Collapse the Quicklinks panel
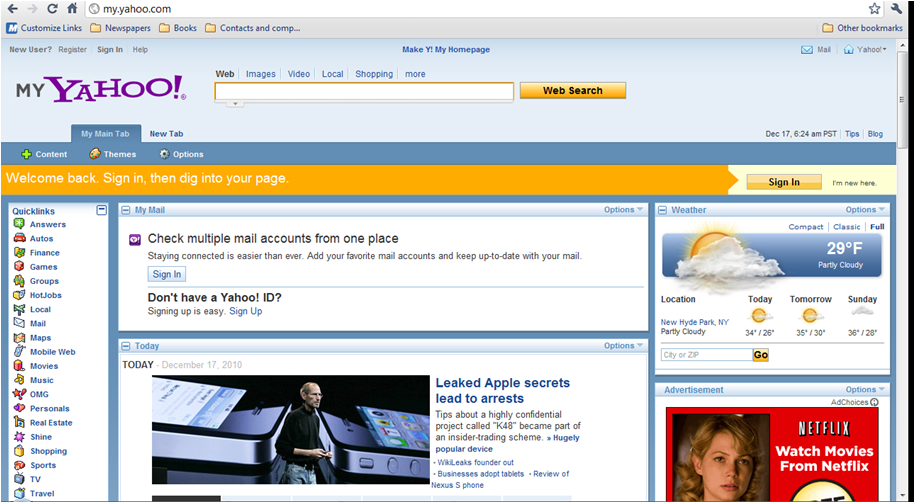The image size is (915, 503). point(101,210)
